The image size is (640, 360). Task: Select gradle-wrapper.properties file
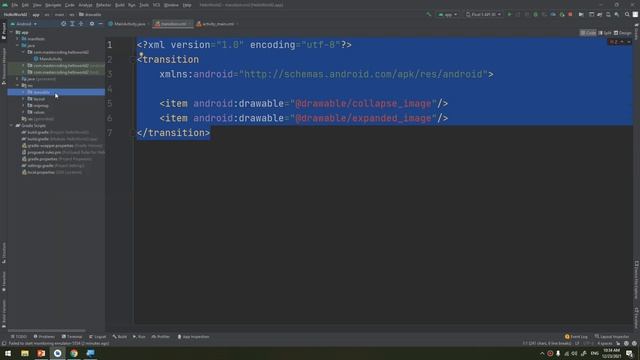click(x=50, y=146)
